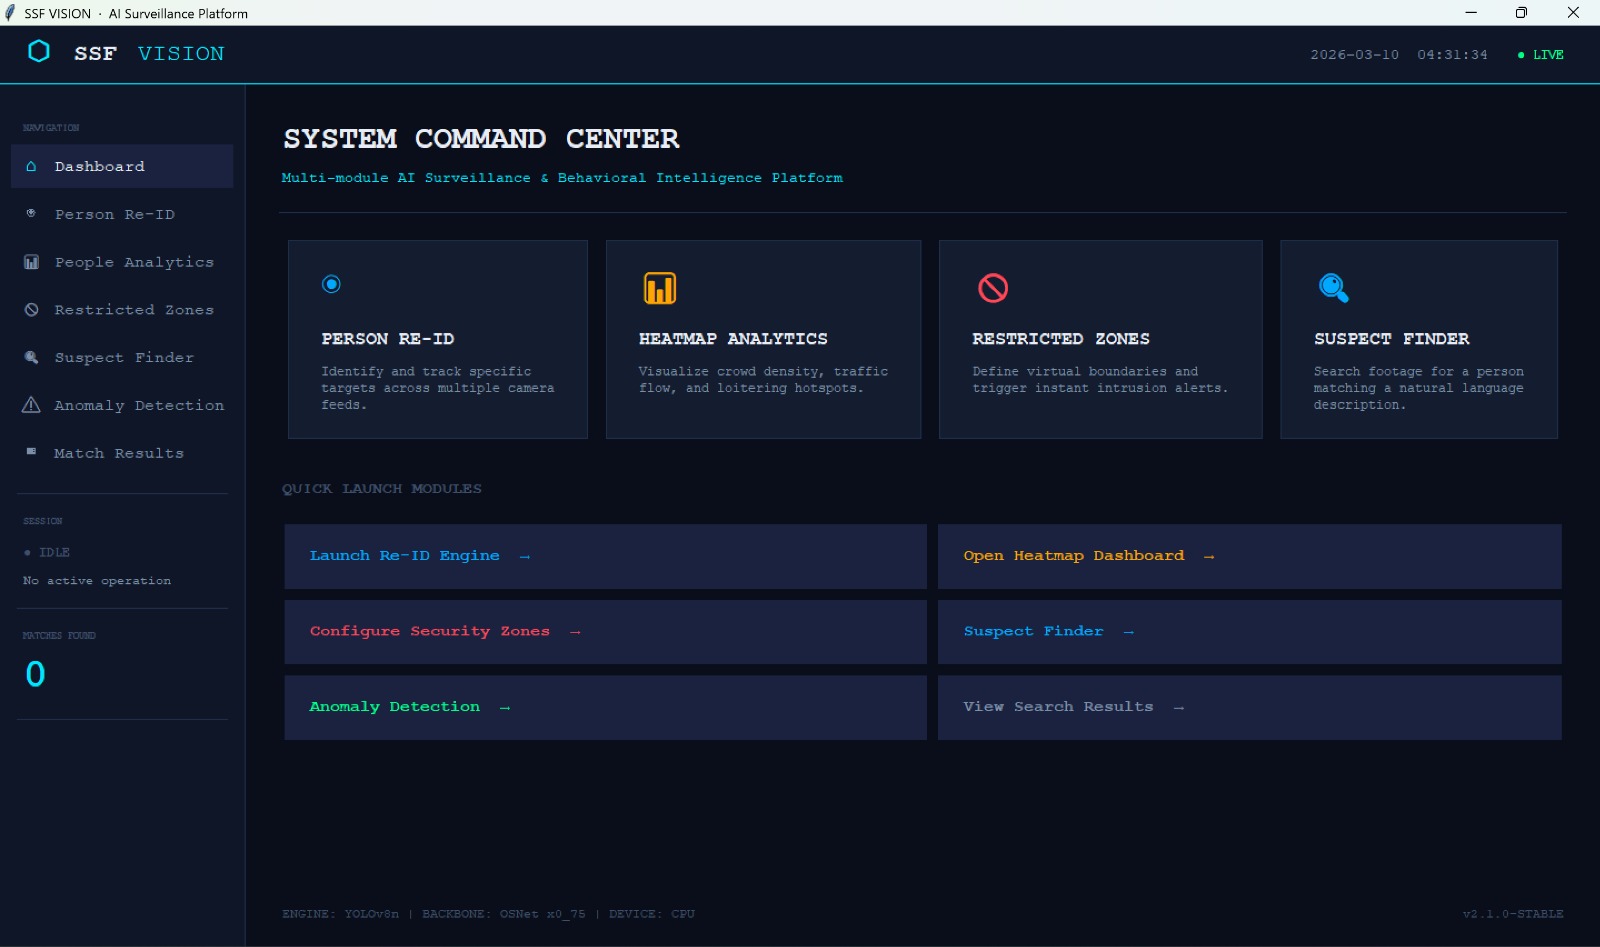
Task: Click the People Analytics sidebar chart icon
Action: tap(31, 262)
